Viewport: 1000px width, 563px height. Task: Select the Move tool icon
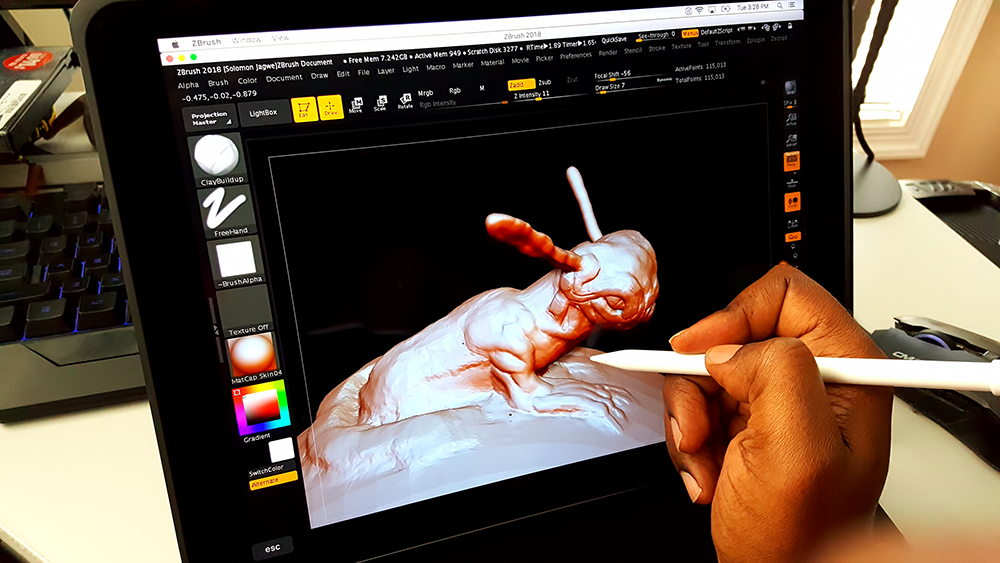(x=356, y=105)
